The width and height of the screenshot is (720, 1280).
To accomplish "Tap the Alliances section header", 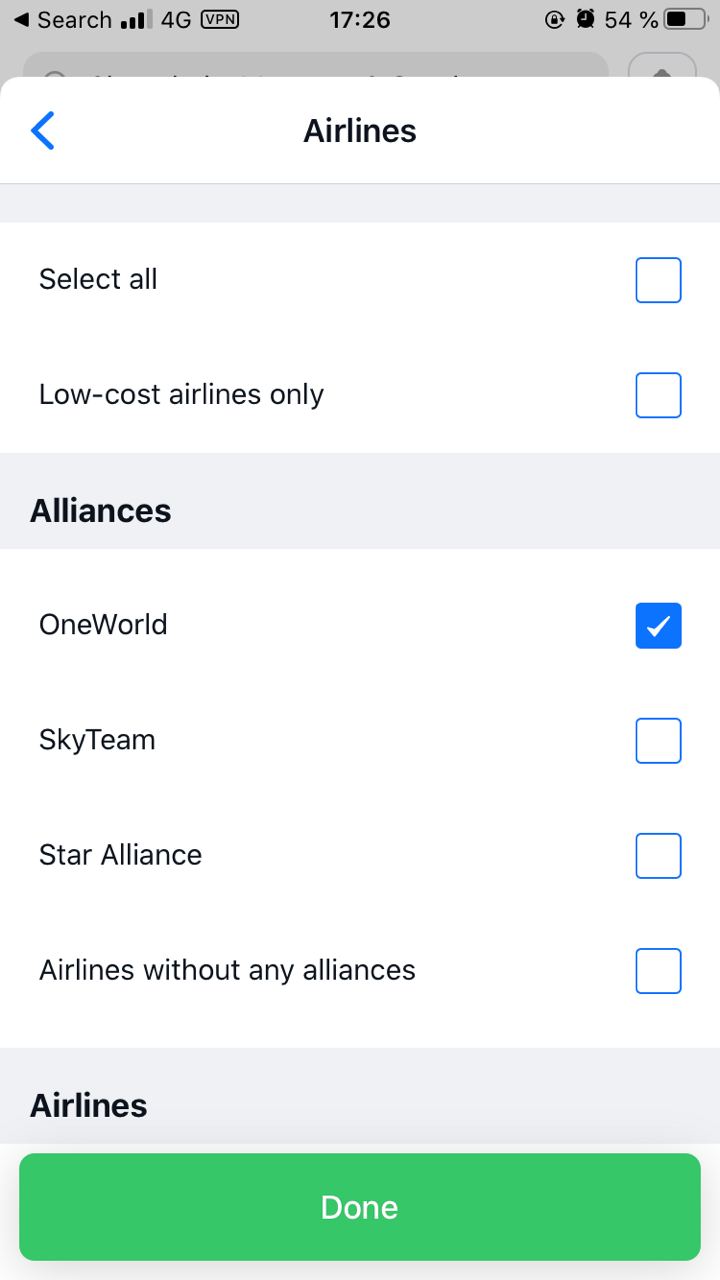I will click(x=100, y=511).
